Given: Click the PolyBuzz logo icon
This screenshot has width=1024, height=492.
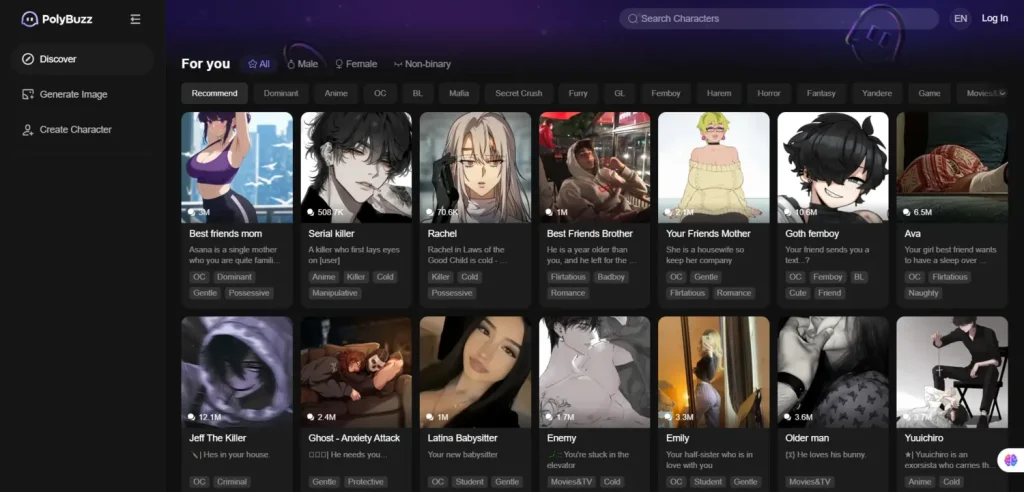Looking at the screenshot, I should [x=29, y=19].
